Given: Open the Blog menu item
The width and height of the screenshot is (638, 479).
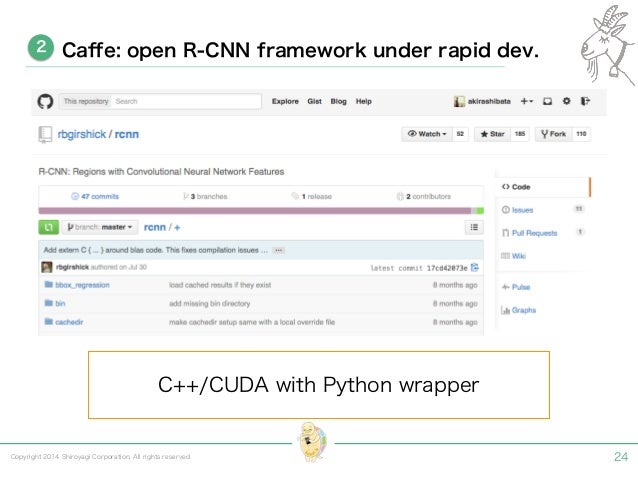Looking at the screenshot, I should point(338,101).
